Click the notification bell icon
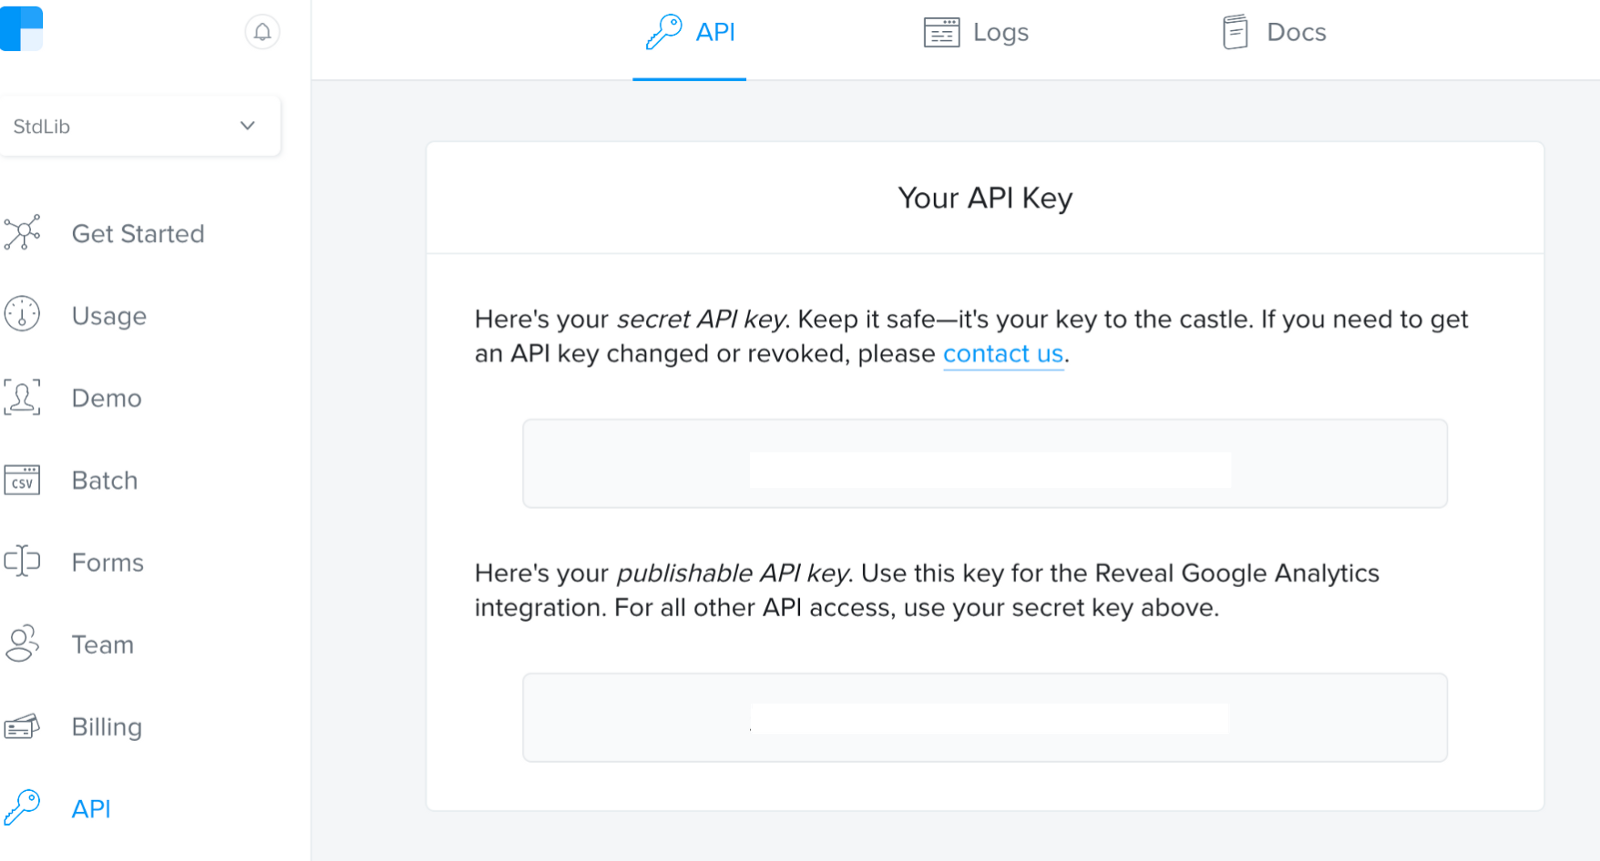1600x861 pixels. [x=262, y=32]
